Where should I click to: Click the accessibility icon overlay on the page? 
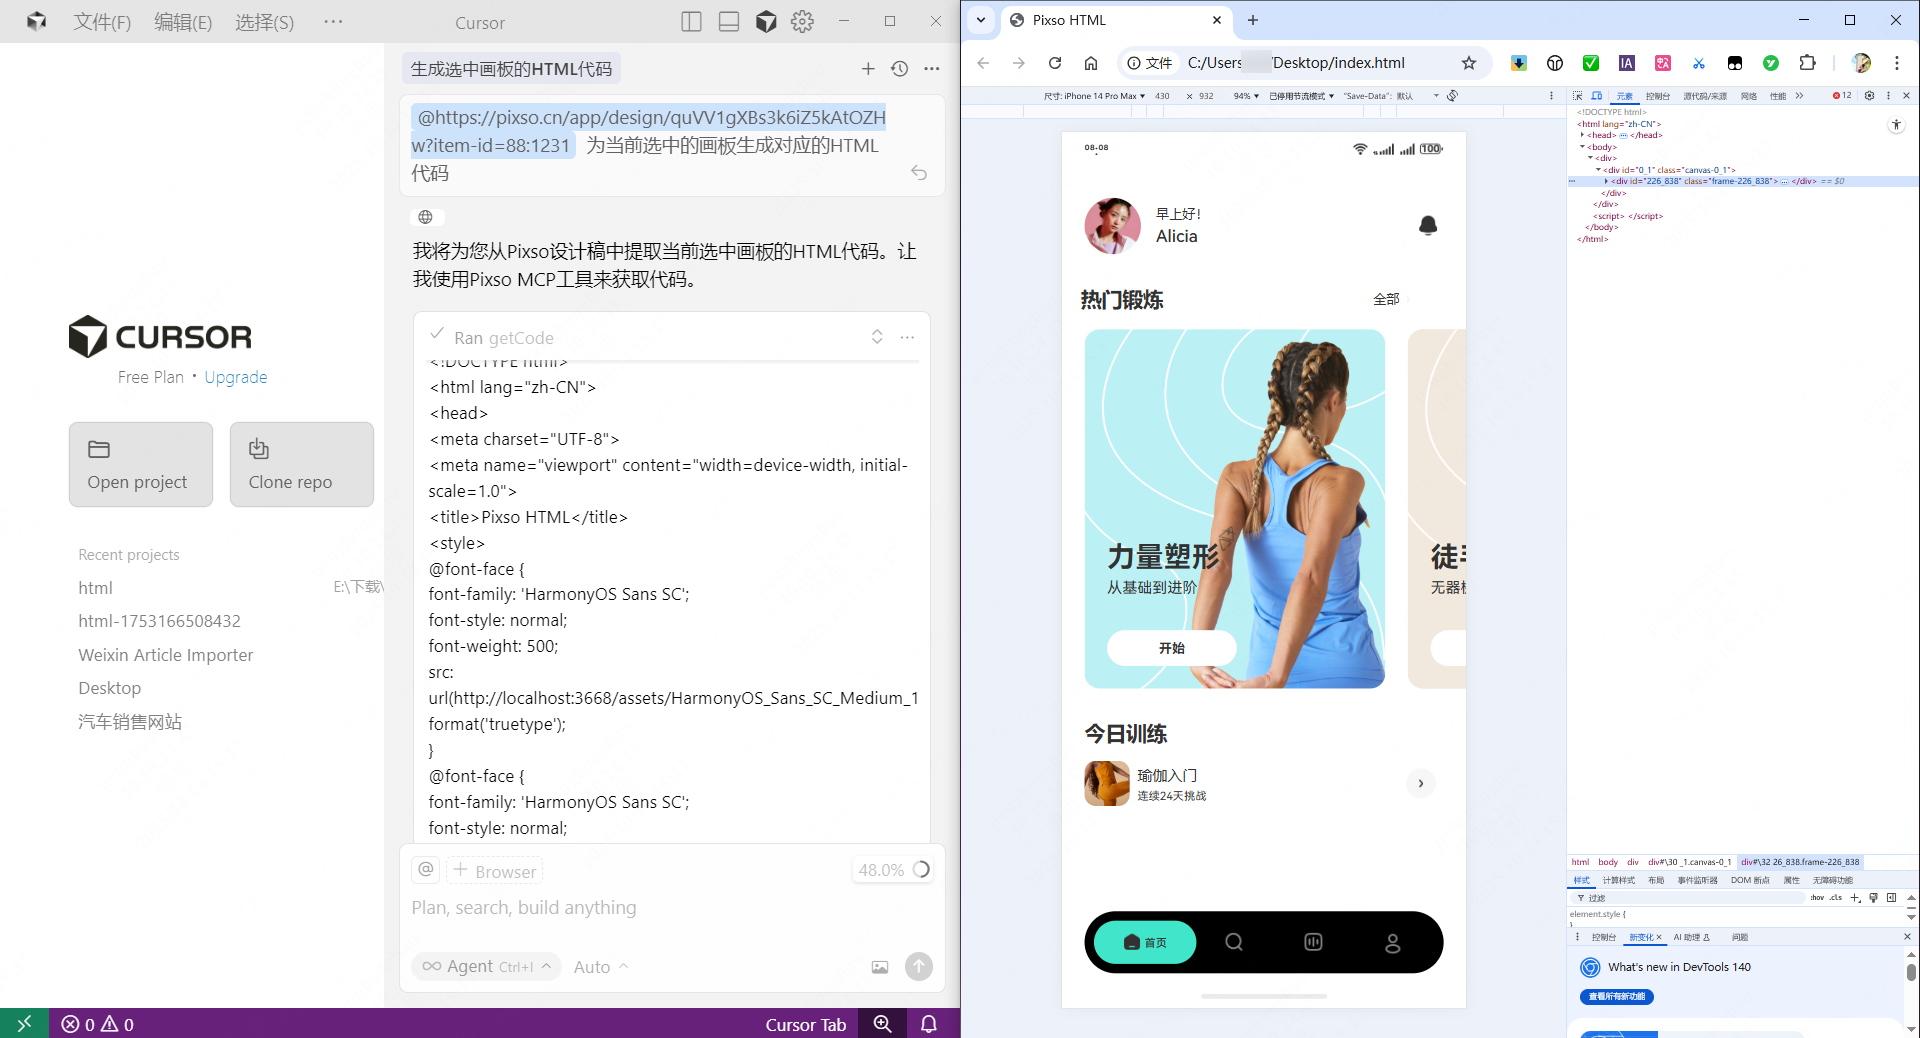point(1896,125)
